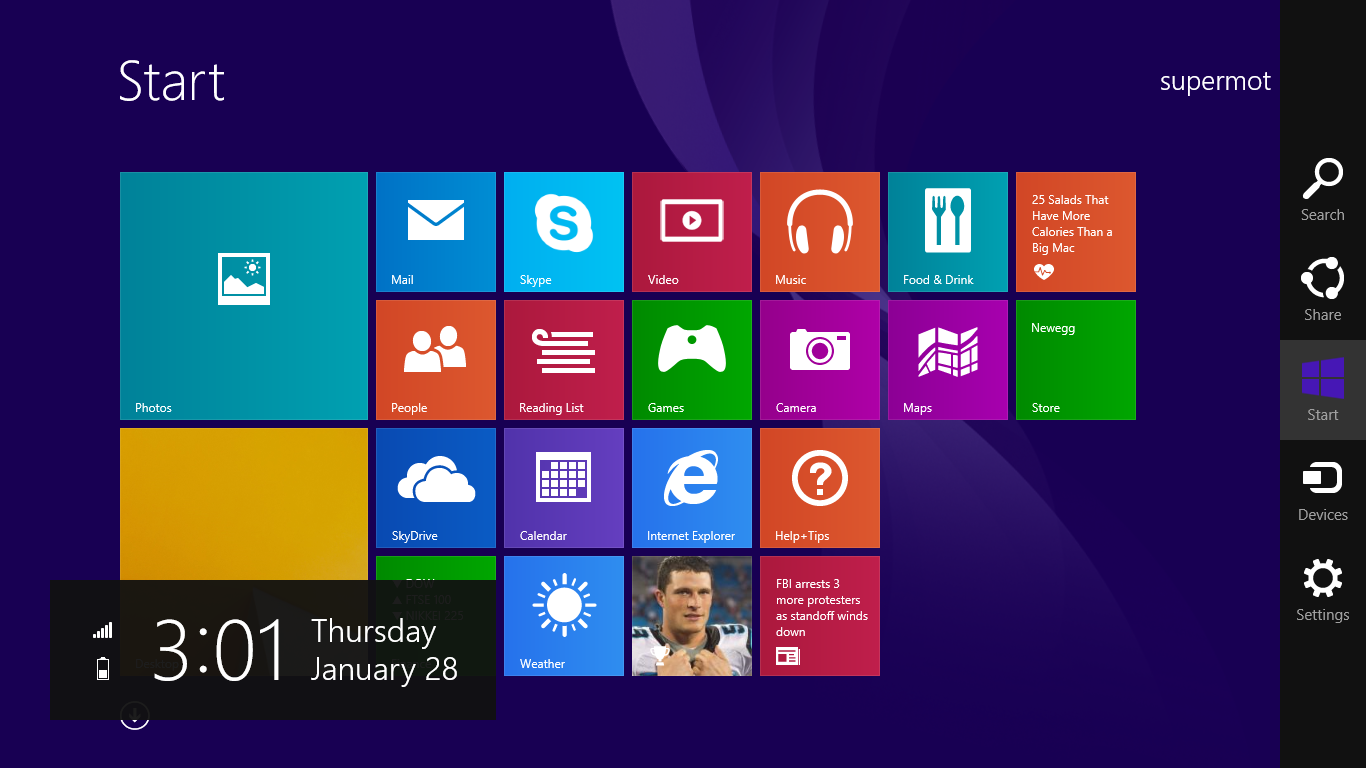This screenshot has height=768, width=1366.
Task: Open the FBI arrests news tile
Action: 820,616
